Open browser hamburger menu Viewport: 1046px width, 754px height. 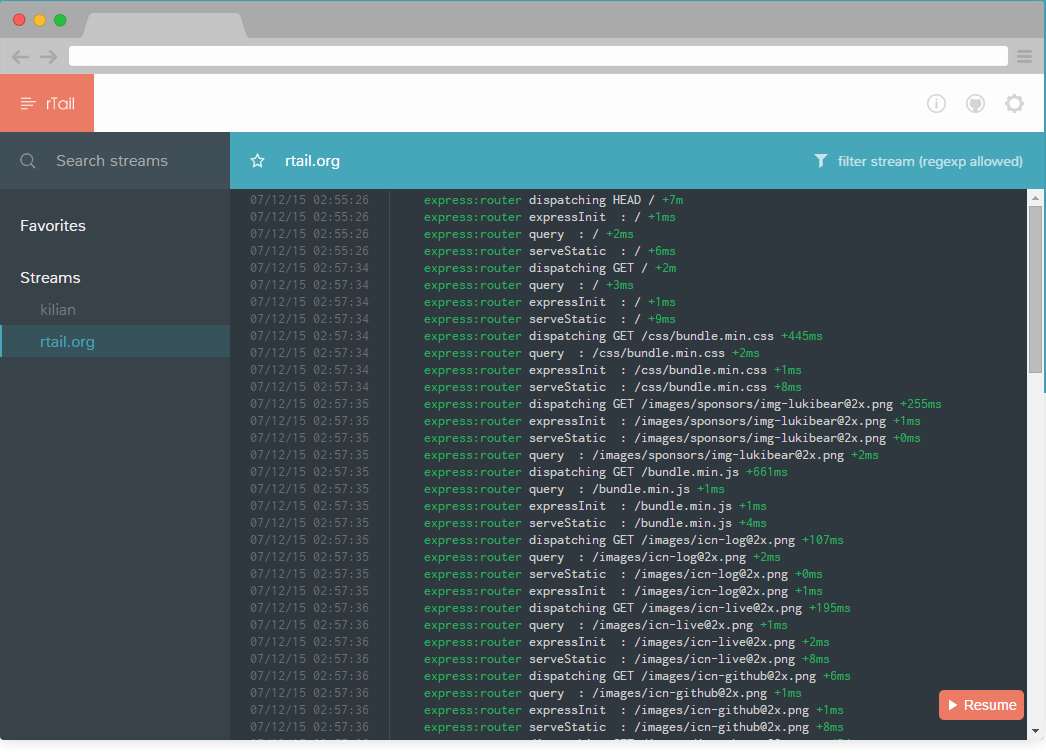pyautogui.click(x=1025, y=57)
